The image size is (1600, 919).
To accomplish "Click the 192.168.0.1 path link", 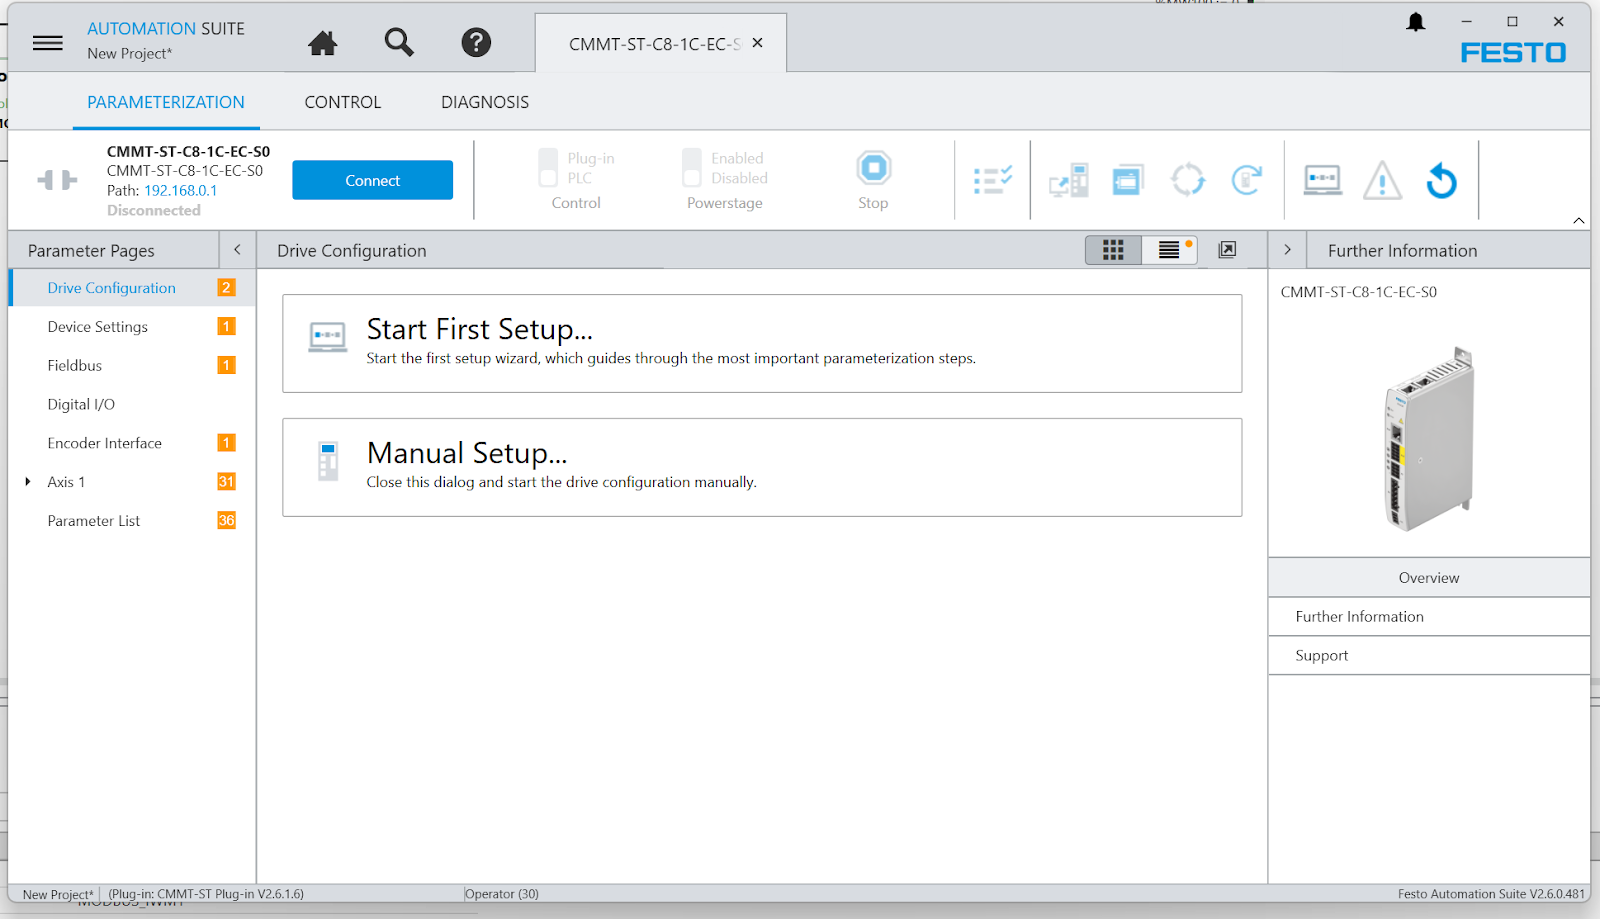I will tap(180, 190).
